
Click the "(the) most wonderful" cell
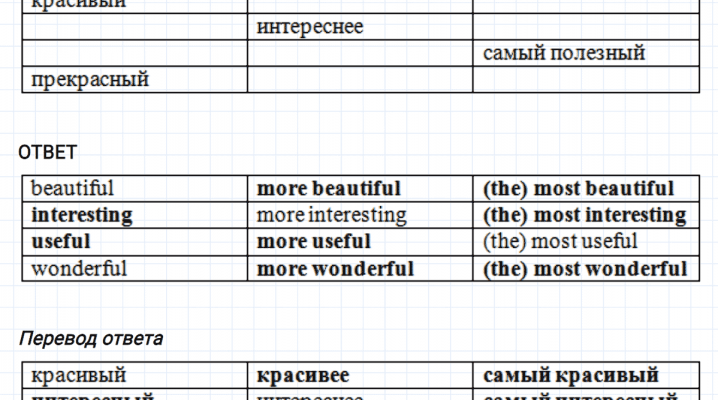(x=584, y=268)
